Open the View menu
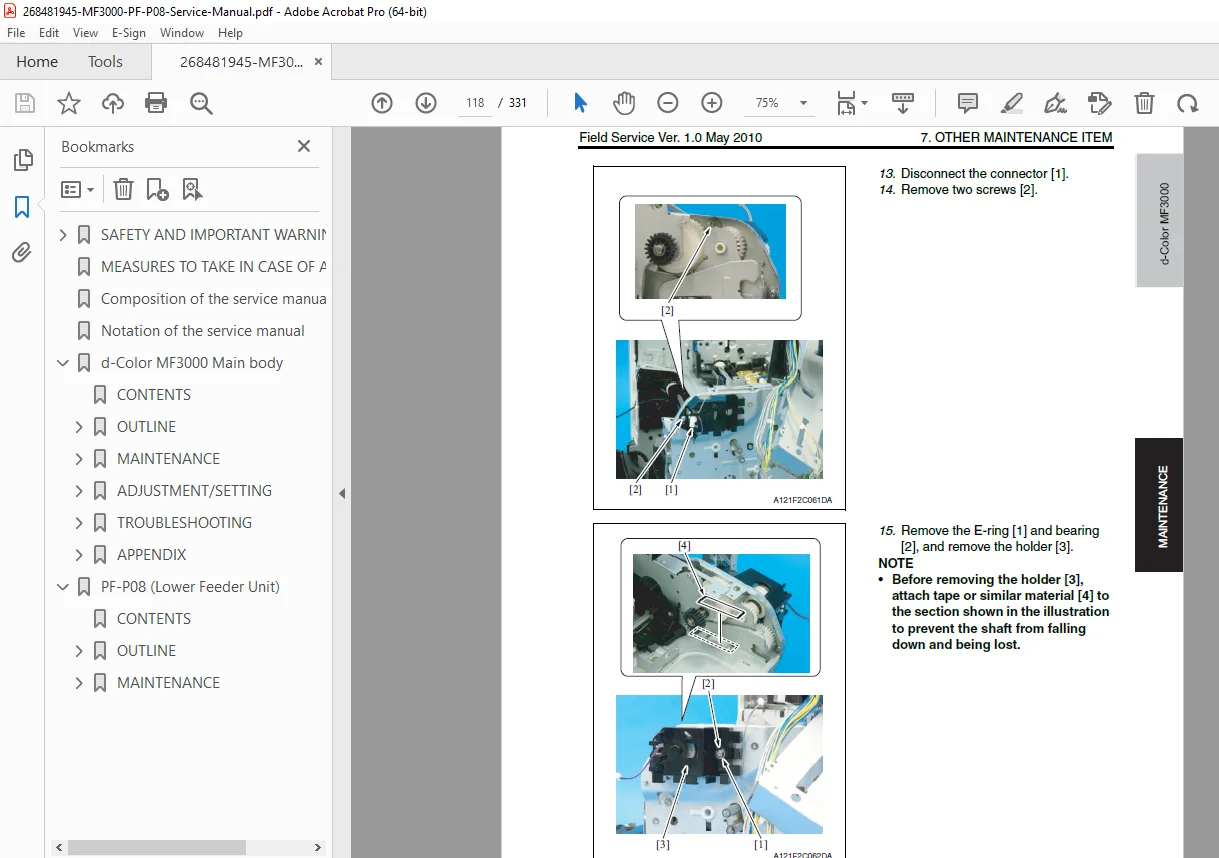Viewport: 1219px width, 858px height. click(x=85, y=33)
